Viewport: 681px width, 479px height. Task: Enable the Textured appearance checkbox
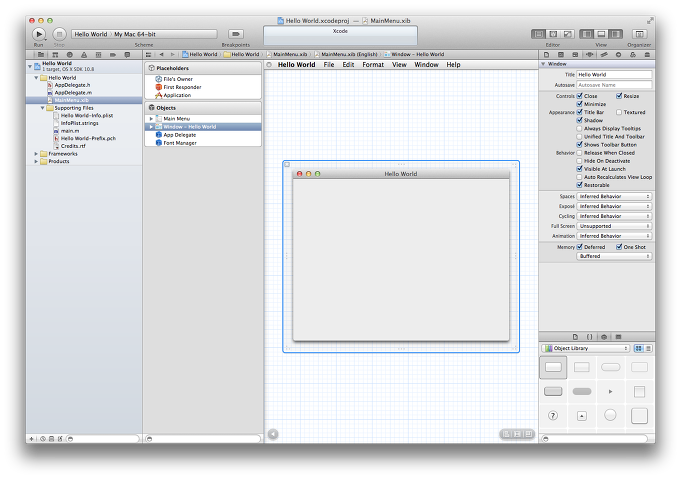coord(619,112)
